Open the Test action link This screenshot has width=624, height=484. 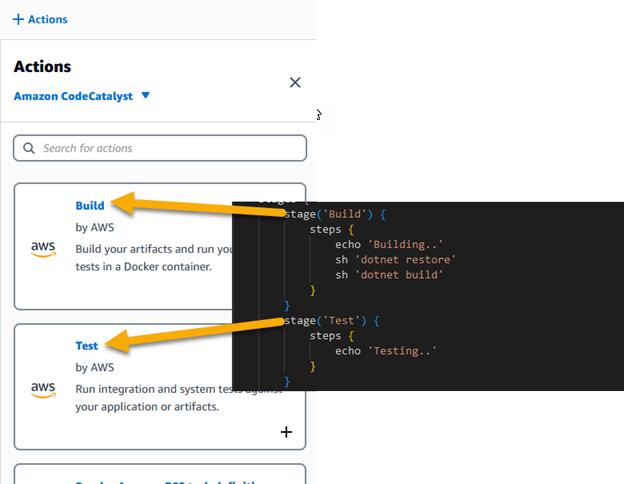point(87,345)
